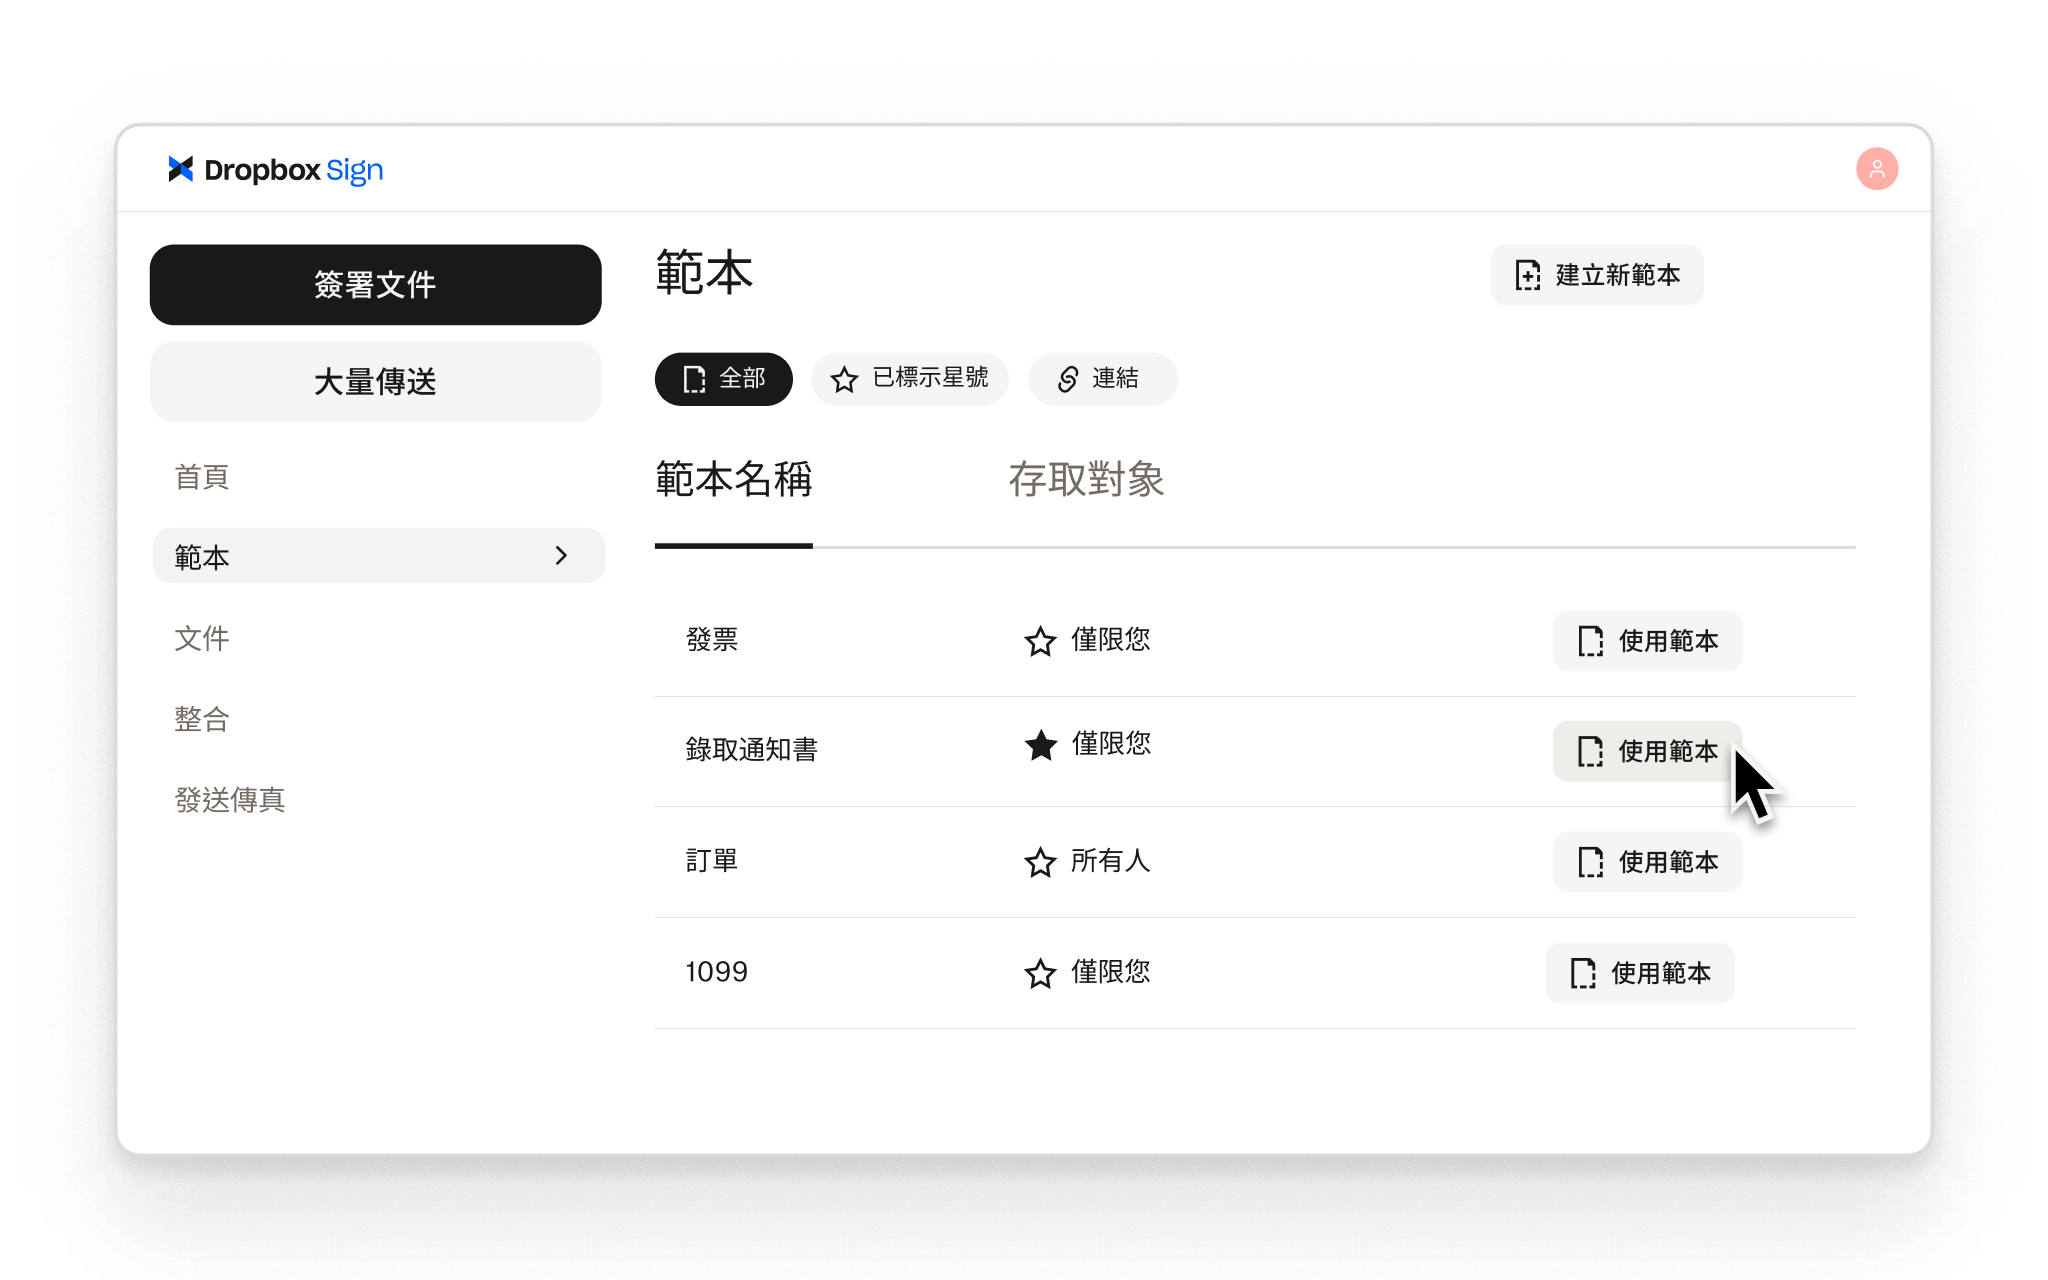The width and height of the screenshot is (2048, 1280).
Task: Unstar the 錄取通知書 template
Action: 1040,745
